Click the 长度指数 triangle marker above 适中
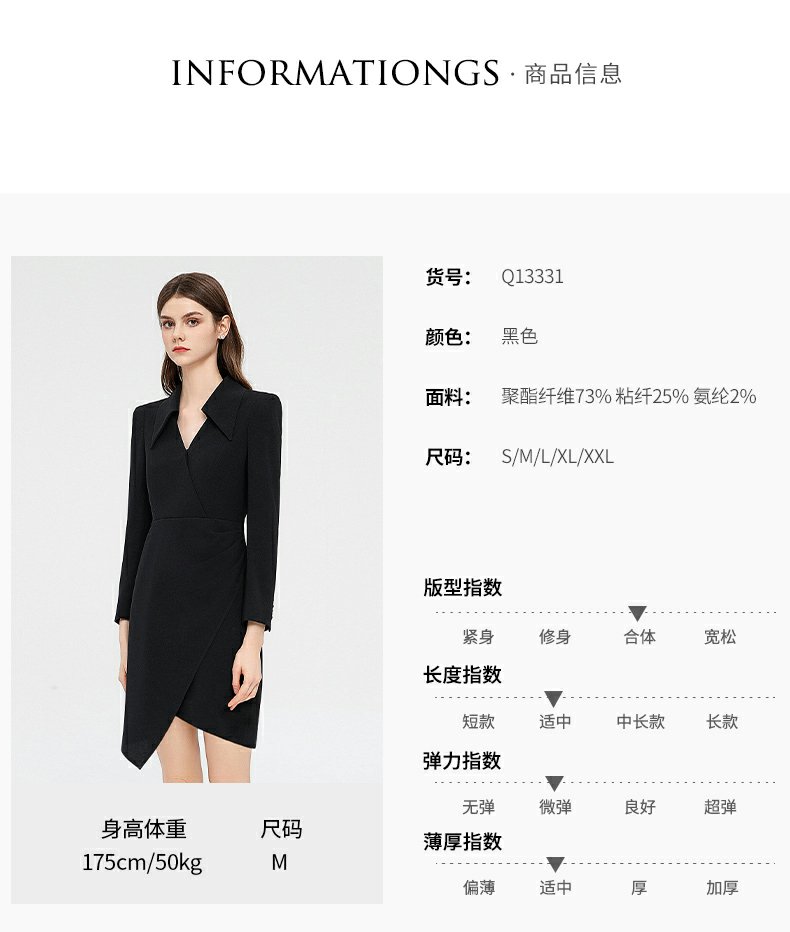The height and width of the screenshot is (932, 790). (x=553, y=698)
